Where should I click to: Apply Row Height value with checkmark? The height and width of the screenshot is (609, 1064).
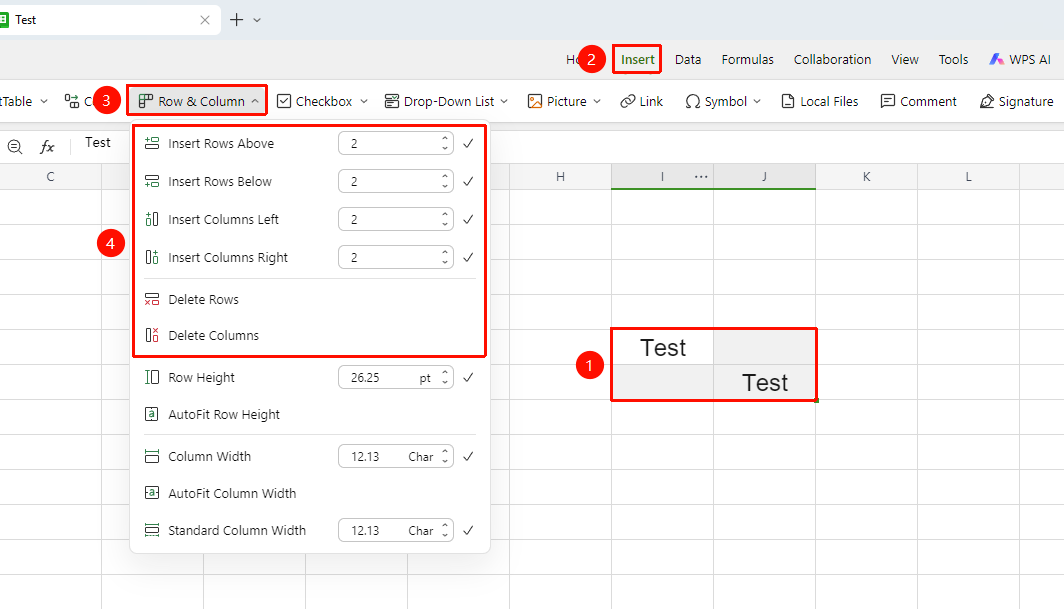[468, 377]
